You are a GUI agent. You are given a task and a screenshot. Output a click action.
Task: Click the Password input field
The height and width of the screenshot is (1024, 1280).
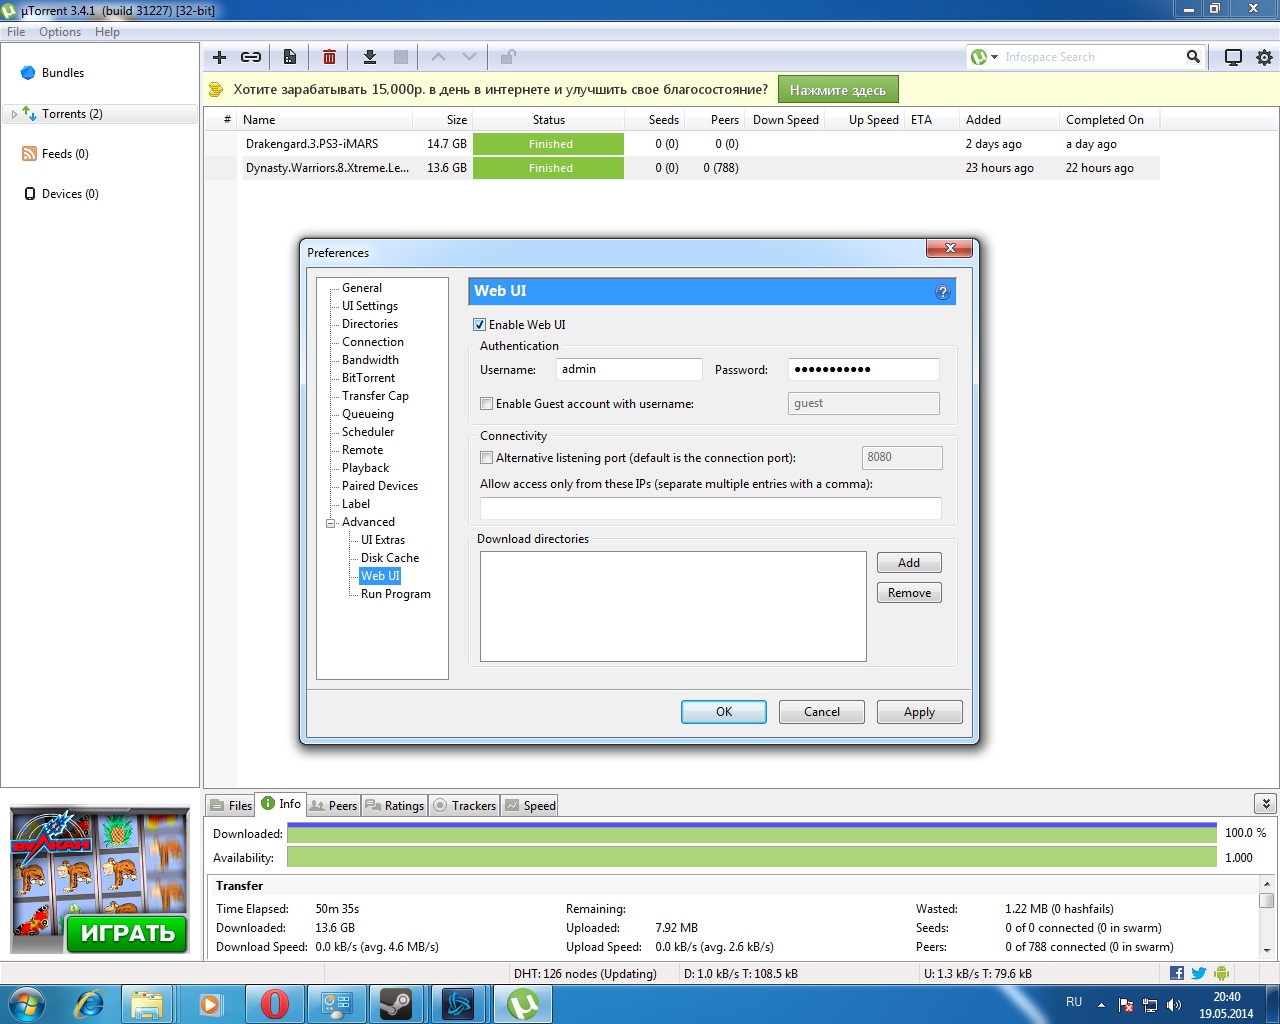click(x=864, y=369)
